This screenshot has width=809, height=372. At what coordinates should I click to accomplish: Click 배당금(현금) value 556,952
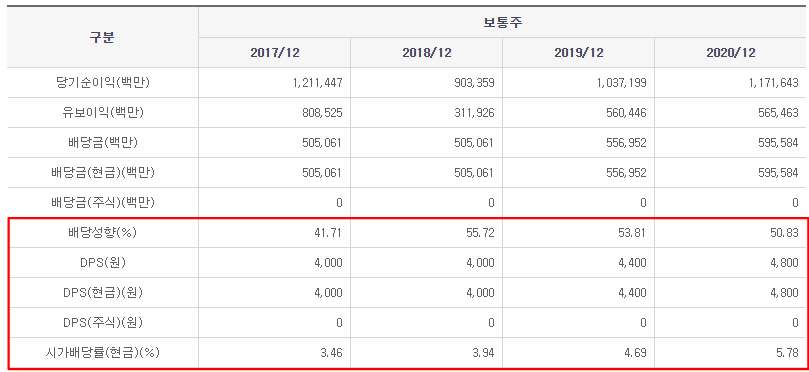pos(625,173)
